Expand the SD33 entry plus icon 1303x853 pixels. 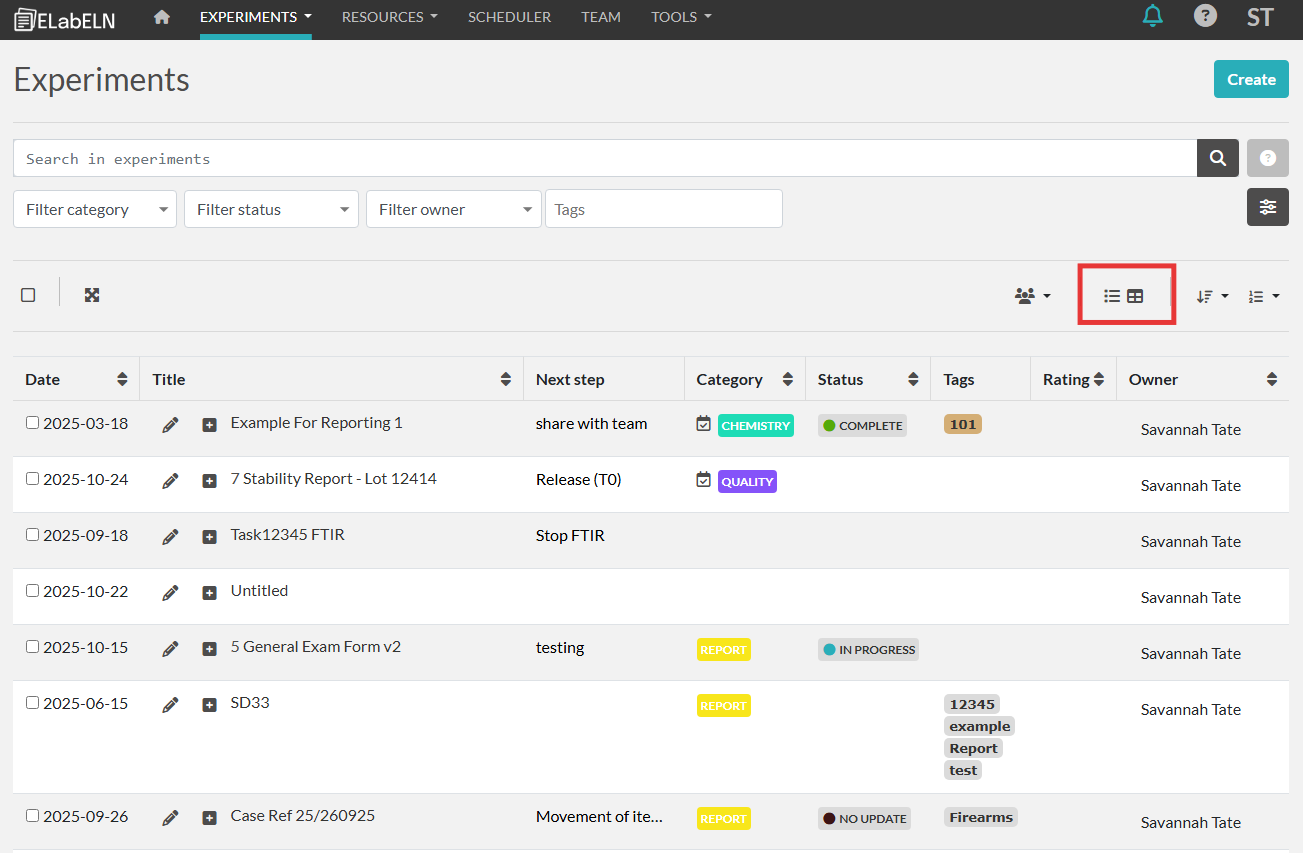coord(209,705)
